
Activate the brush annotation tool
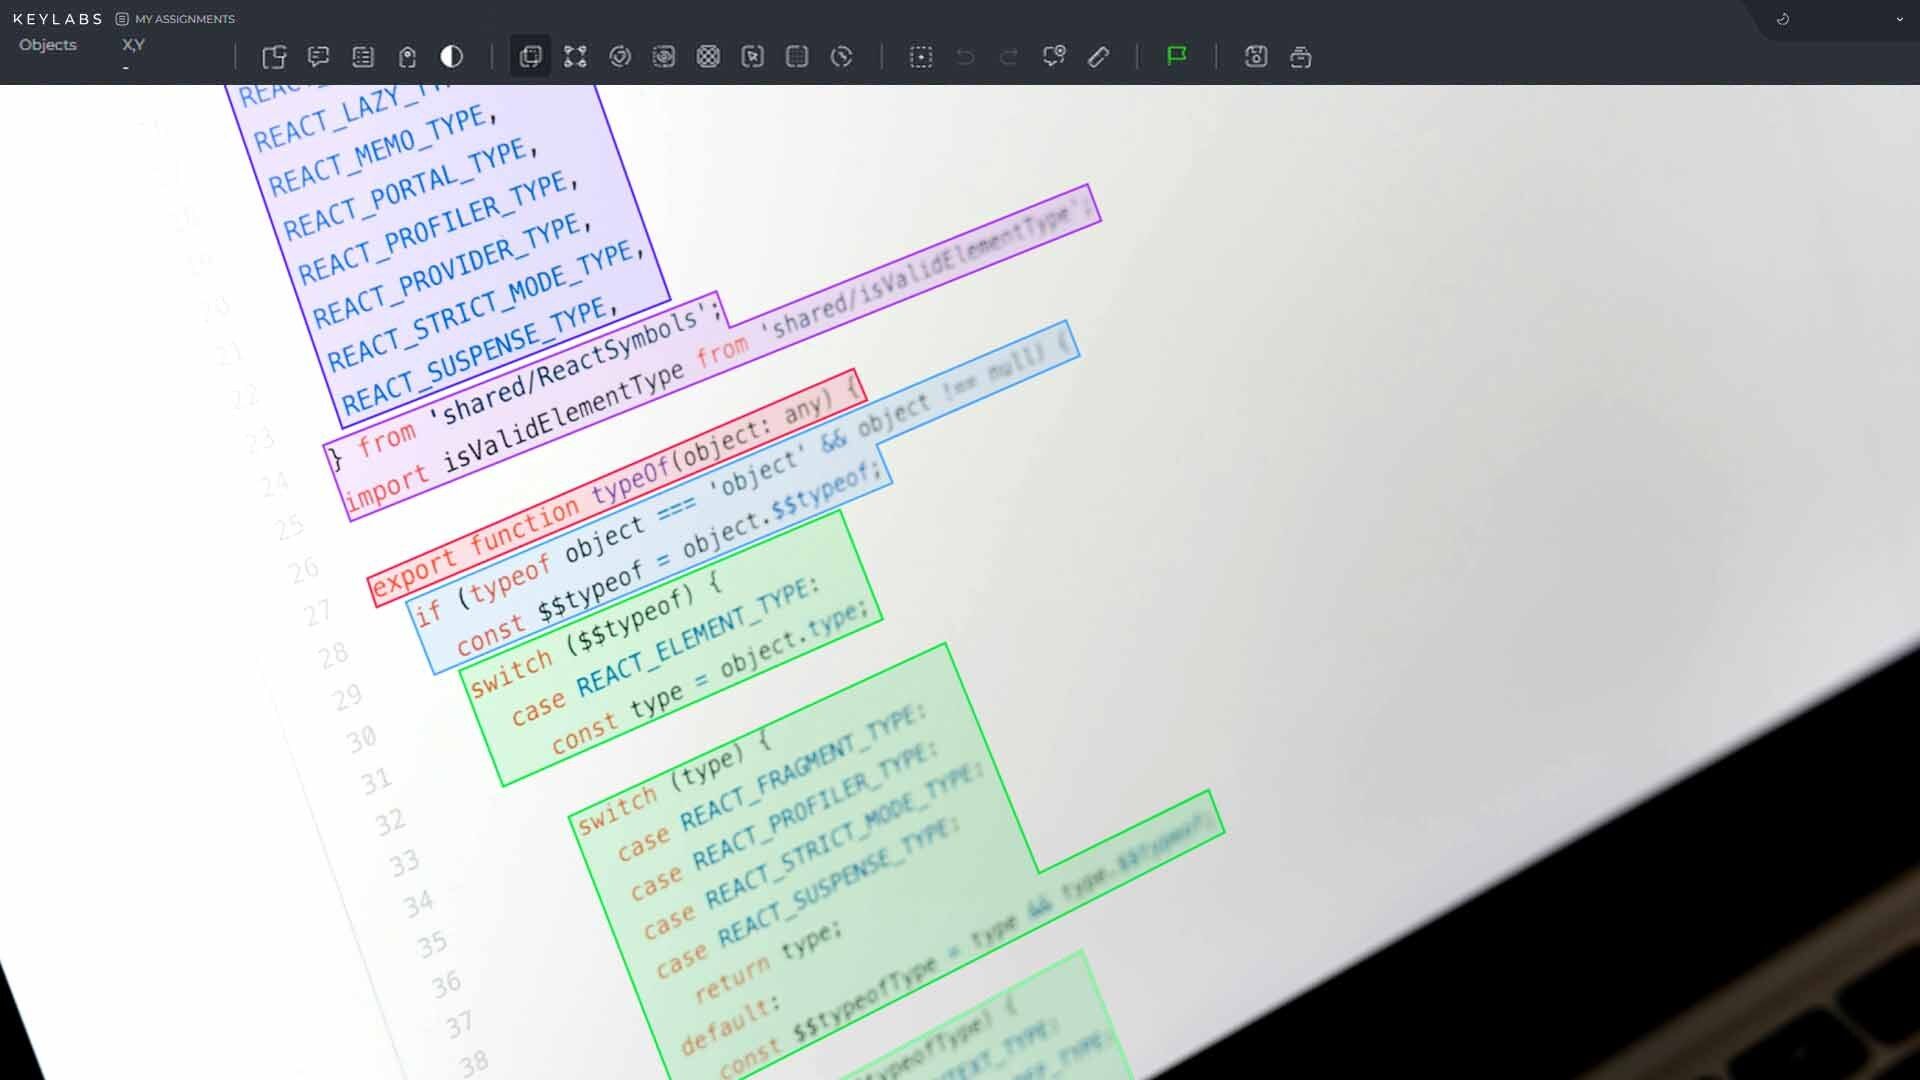1098,57
